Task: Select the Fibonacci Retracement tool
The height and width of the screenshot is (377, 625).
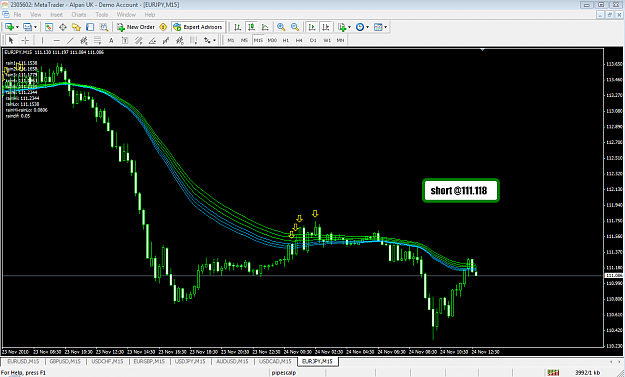Action: point(98,40)
